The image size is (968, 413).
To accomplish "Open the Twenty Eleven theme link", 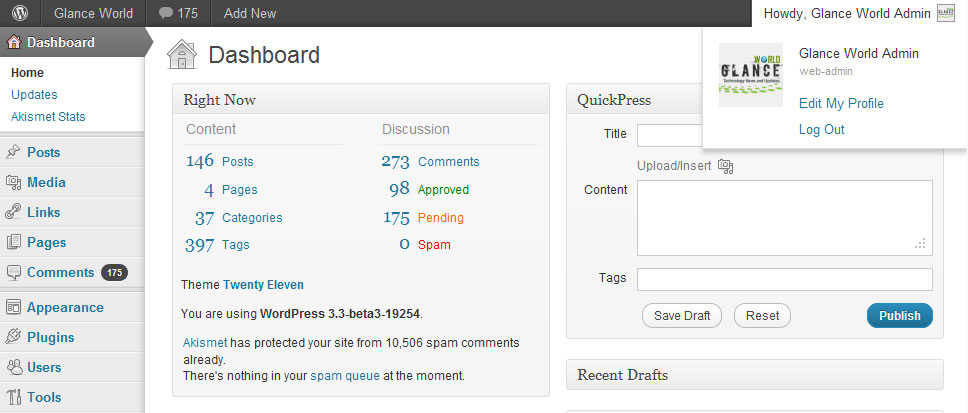I will point(264,285).
